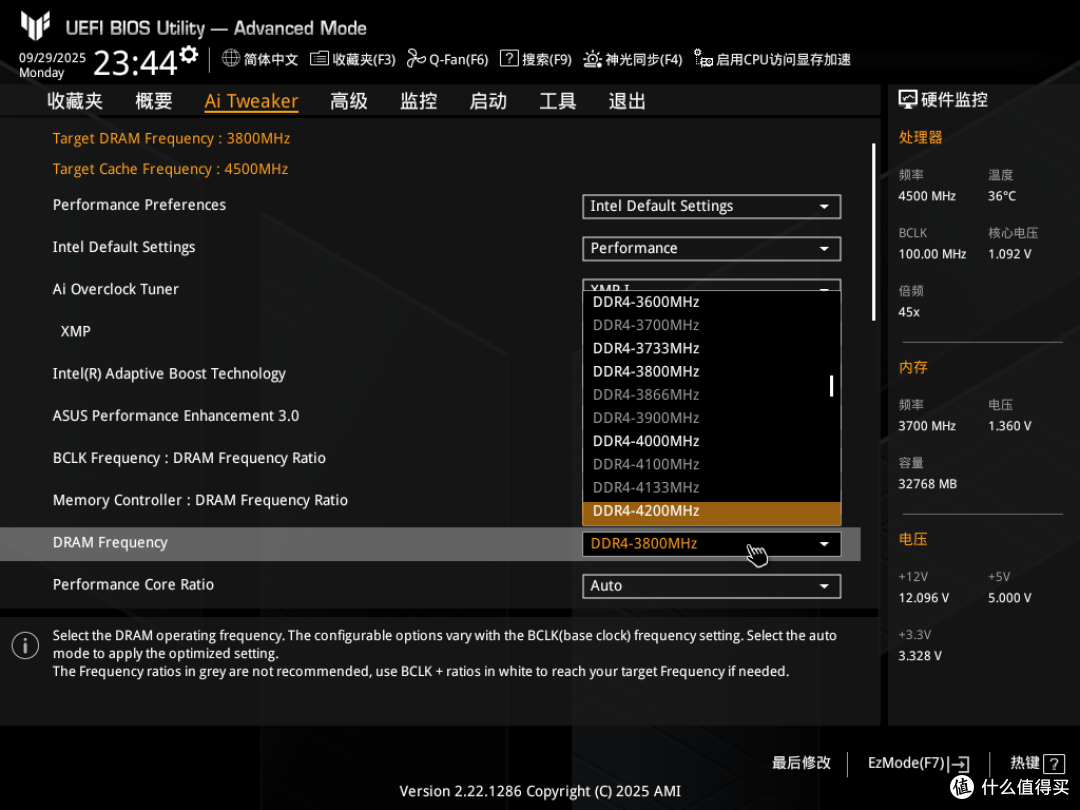Click the dropdown list scrollbar thumb
Screen dimensions: 1080x810
click(x=831, y=386)
